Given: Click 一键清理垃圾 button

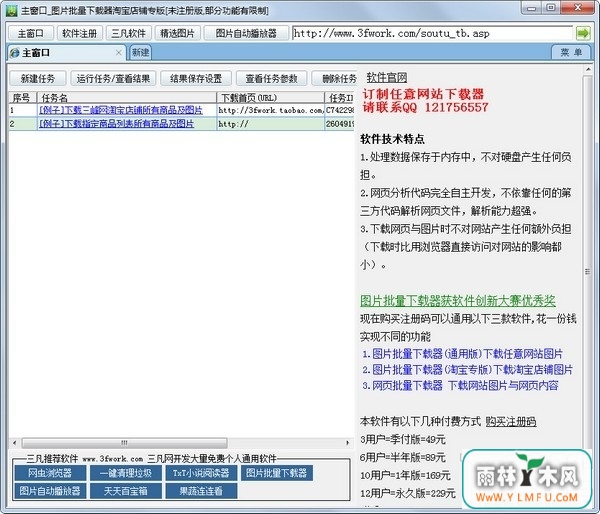Looking at the screenshot, I should [x=126, y=473].
